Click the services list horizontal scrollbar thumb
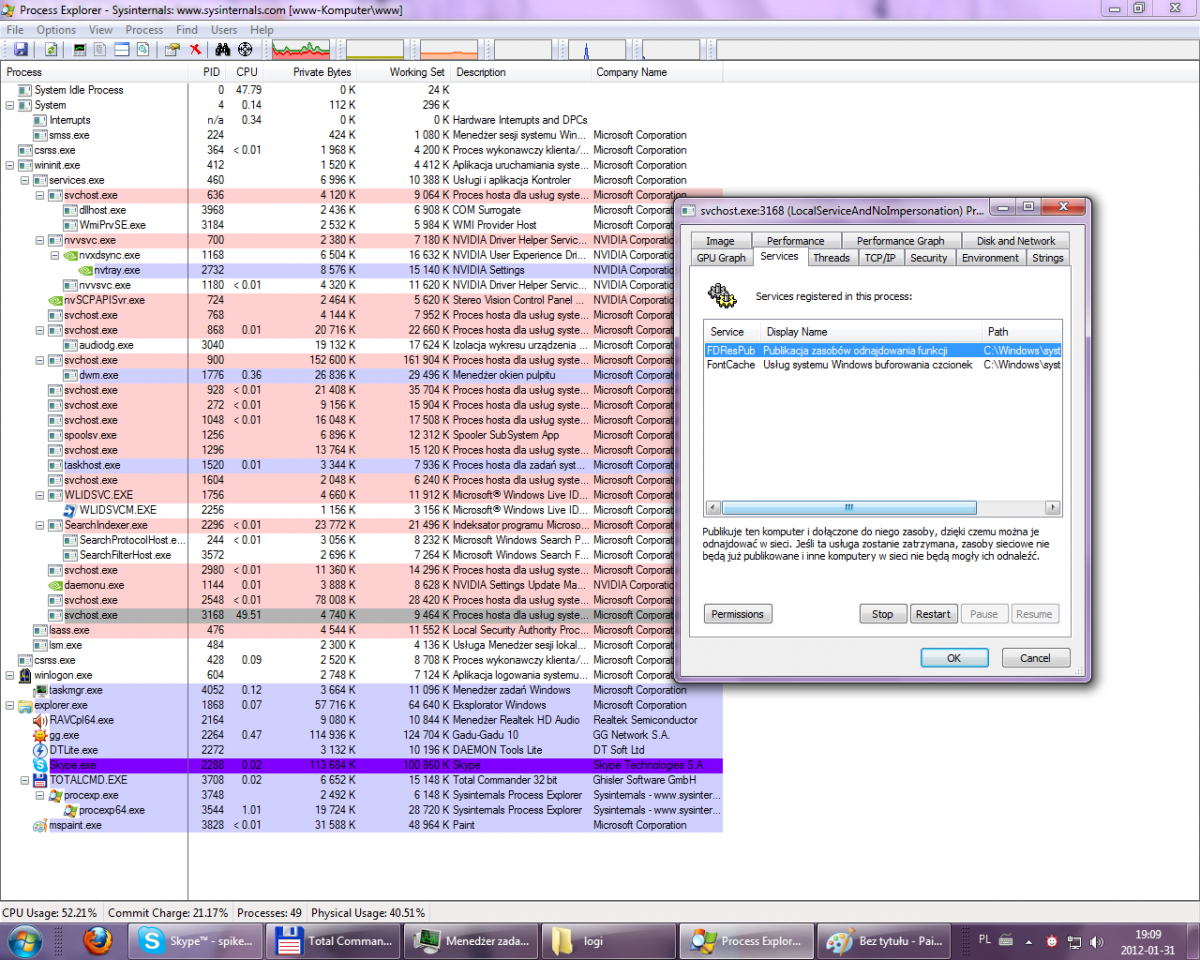Image resolution: width=1200 pixels, height=960 pixels. click(849, 507)
